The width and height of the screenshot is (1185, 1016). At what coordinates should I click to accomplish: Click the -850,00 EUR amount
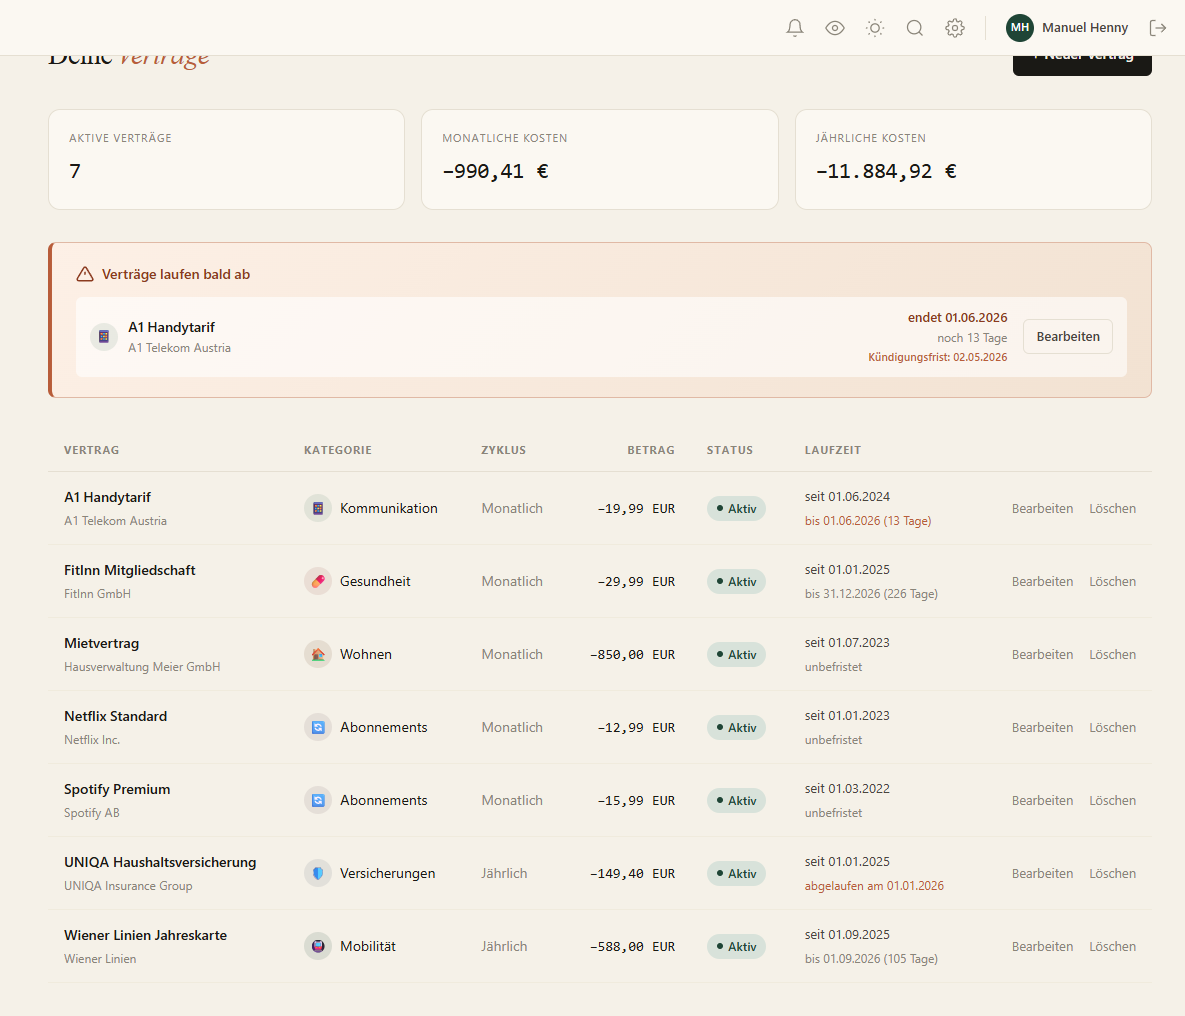(633, 655)
